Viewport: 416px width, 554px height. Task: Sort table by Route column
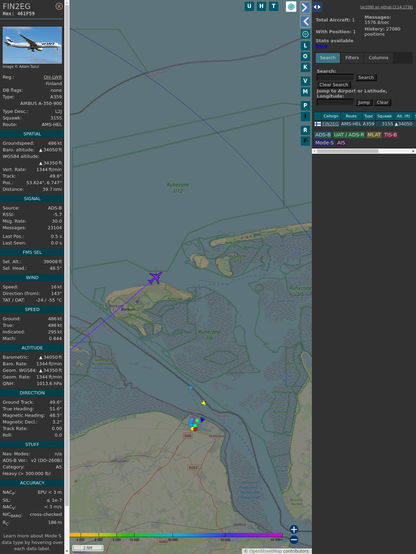351,116
